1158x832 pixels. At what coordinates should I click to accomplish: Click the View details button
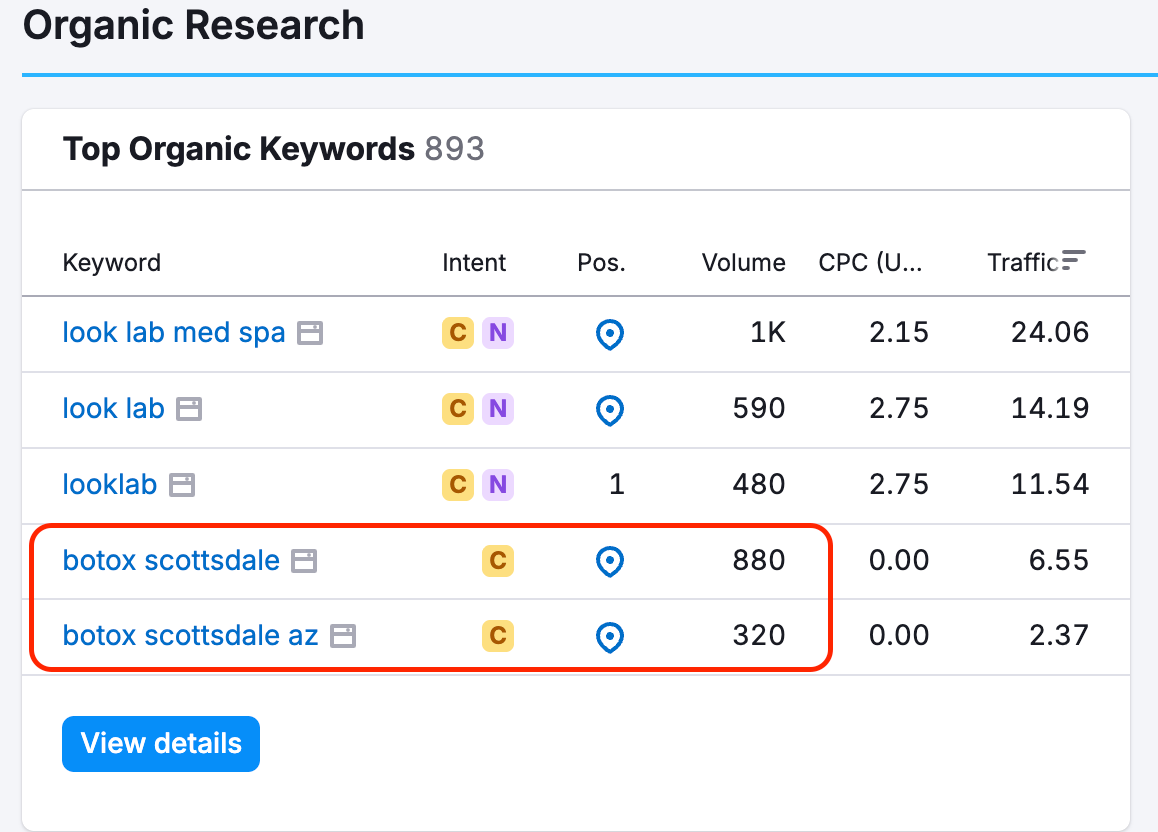coord(161,743)
